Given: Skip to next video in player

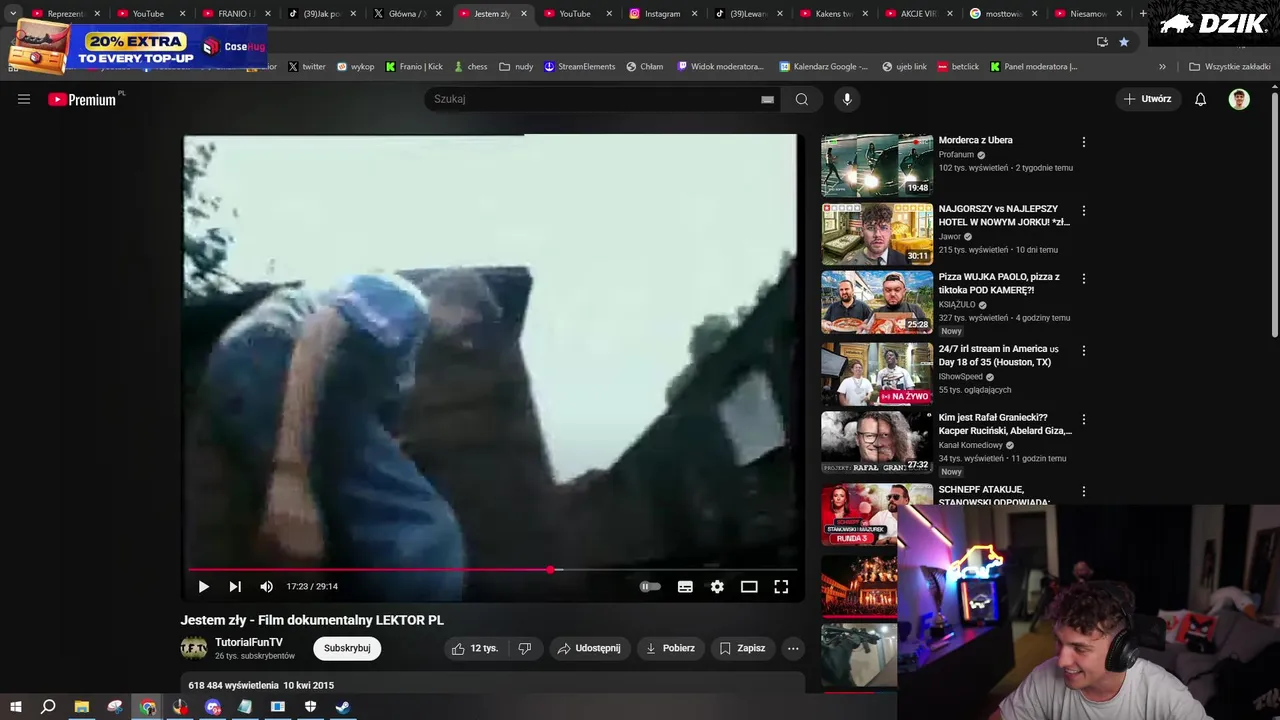Looking at the screenshot, I should [x=235, y=587].
